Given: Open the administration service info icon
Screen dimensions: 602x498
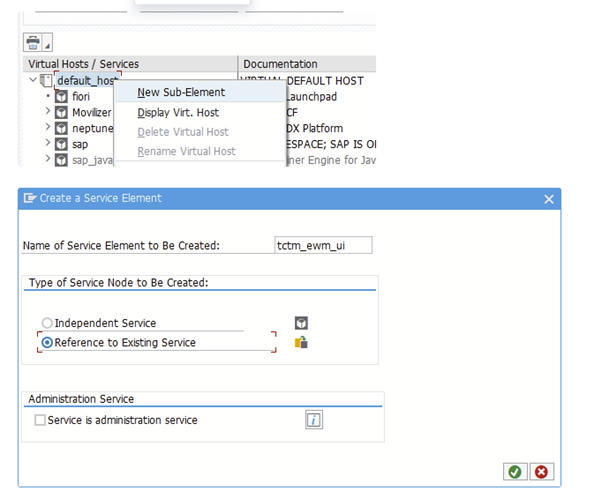Looking at the screenshot, I should [x=314, y=420].
